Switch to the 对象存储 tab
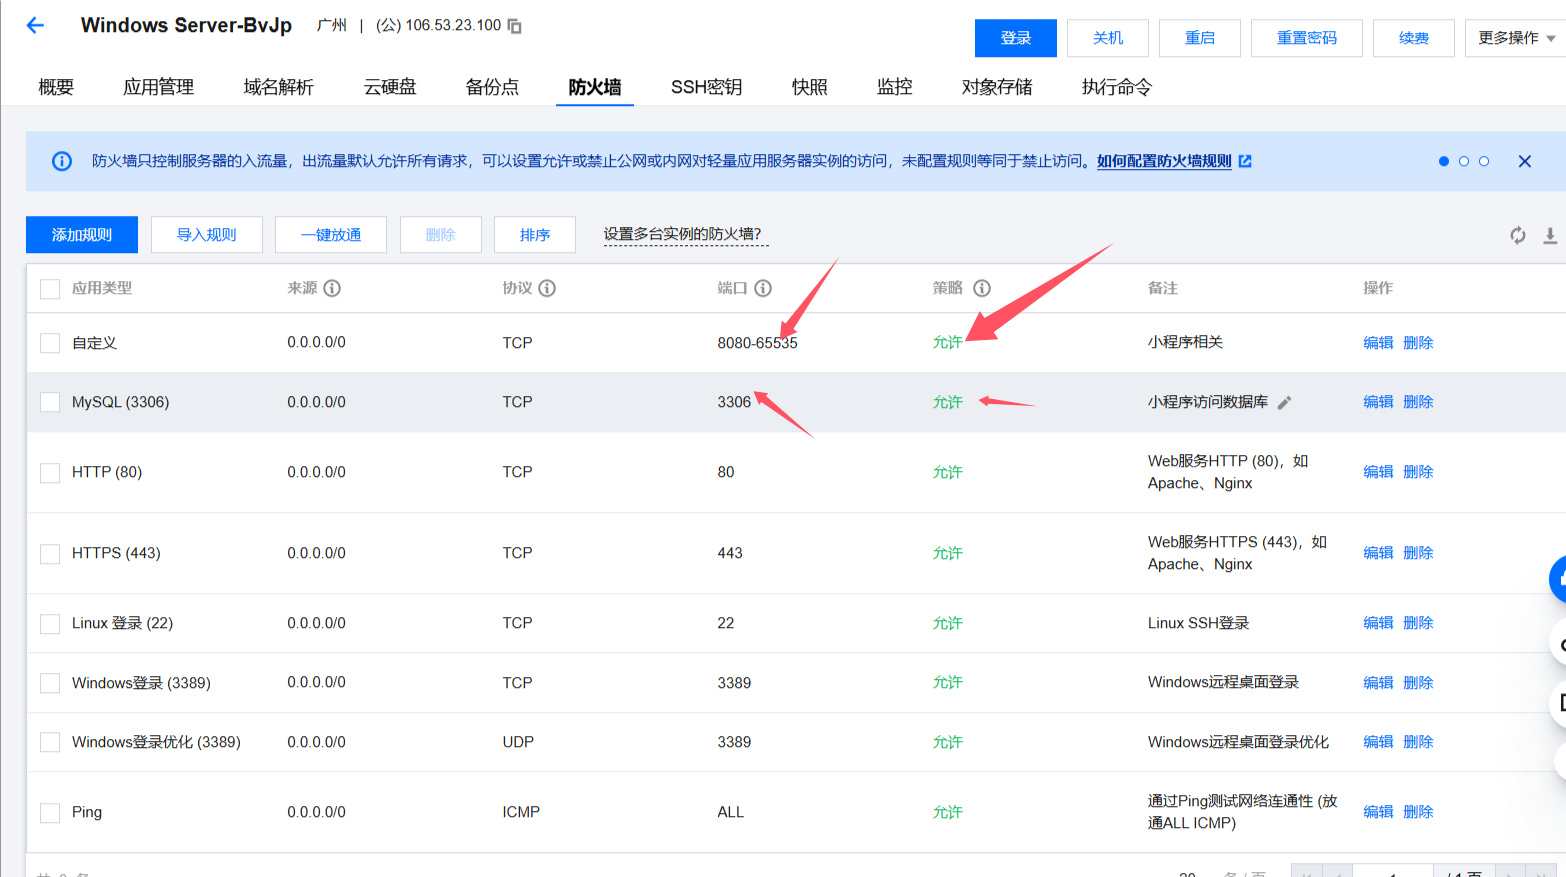Screen dimensions: 1566x877 tap(997, 87)
